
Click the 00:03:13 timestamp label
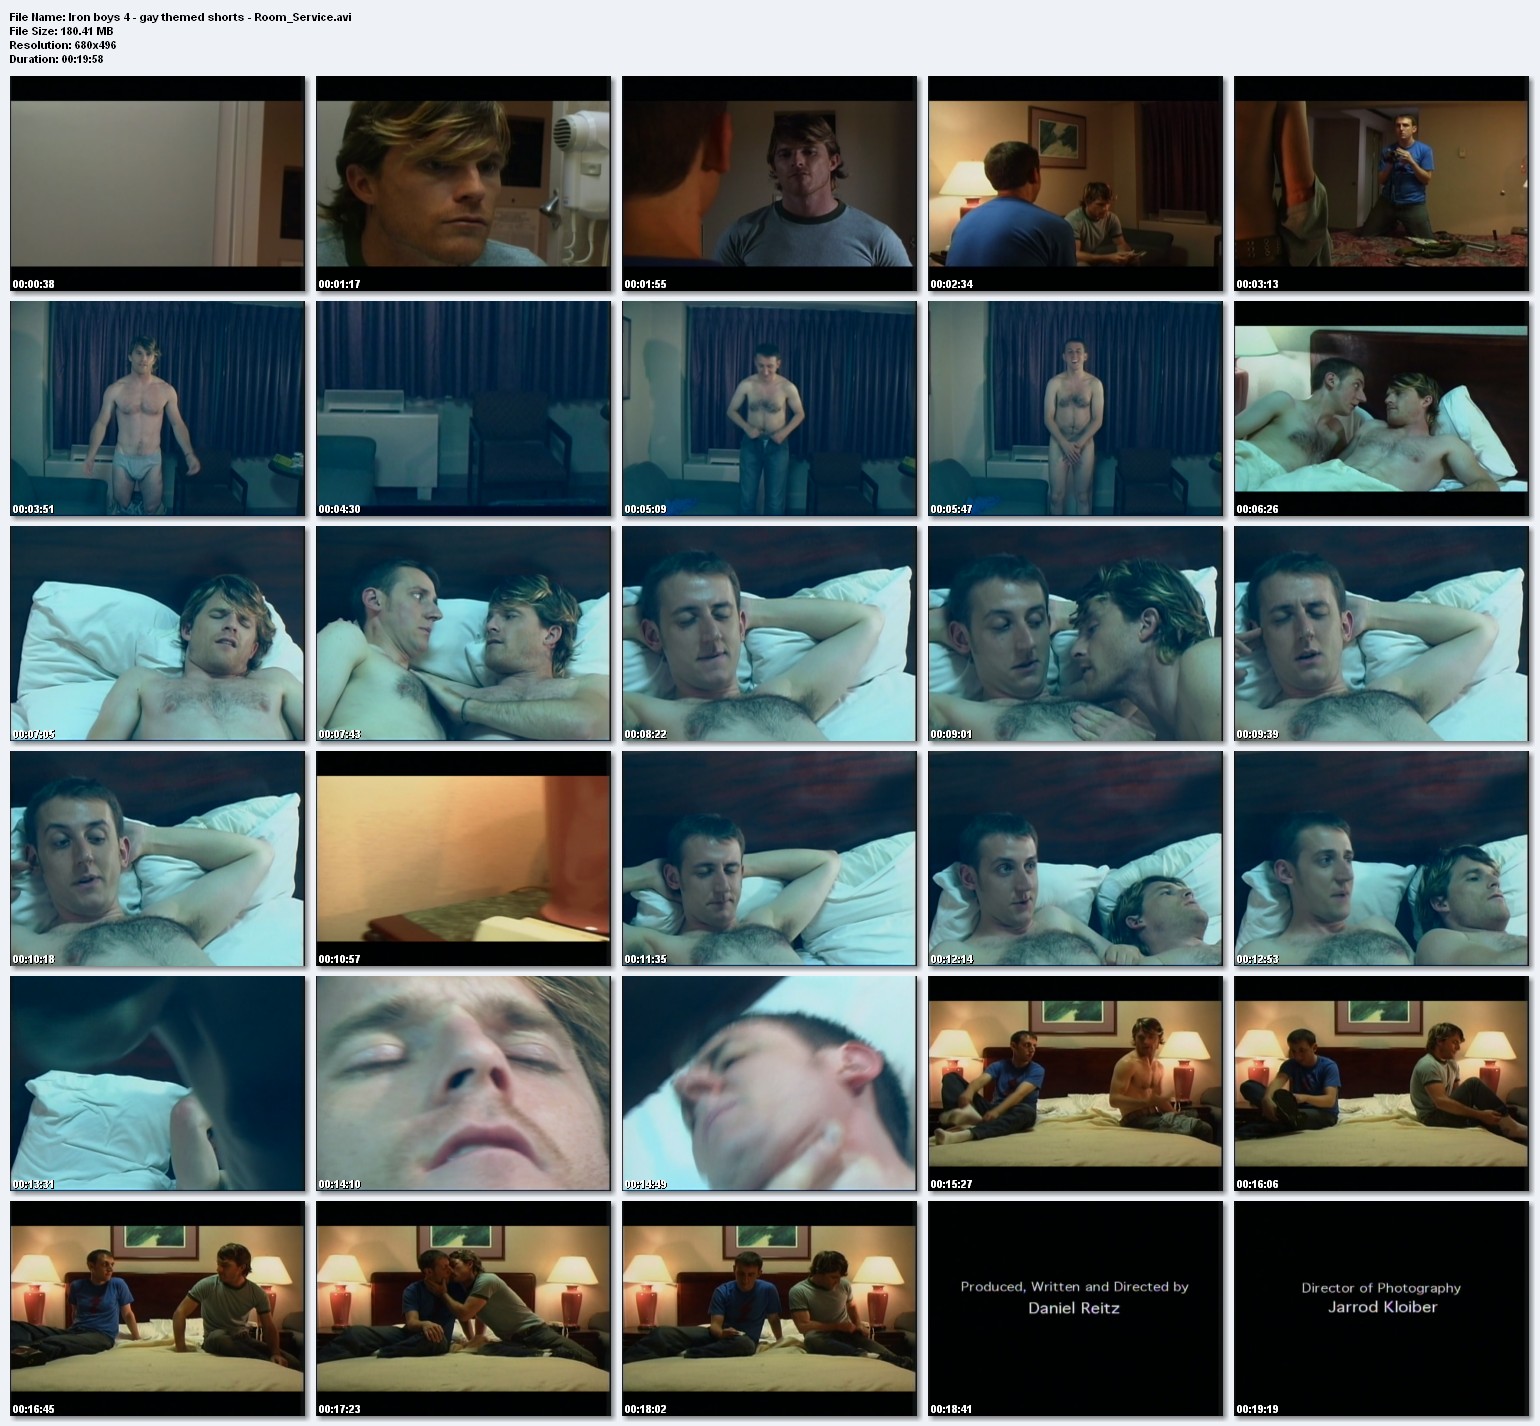pos(1257,284)
